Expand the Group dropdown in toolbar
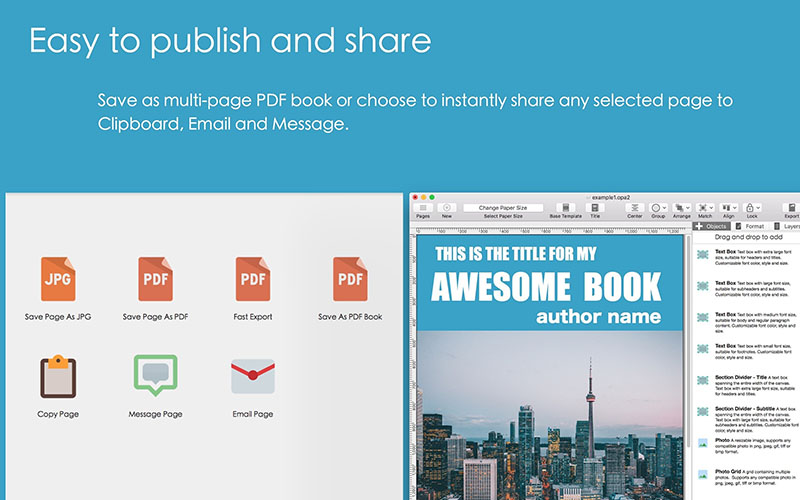800x500 pixels. coord(658,208)
